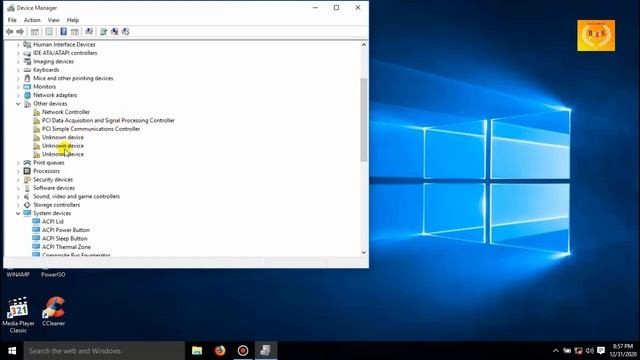
Task: Click the red record app taskbar icon
Action: (x=243, y=351)
